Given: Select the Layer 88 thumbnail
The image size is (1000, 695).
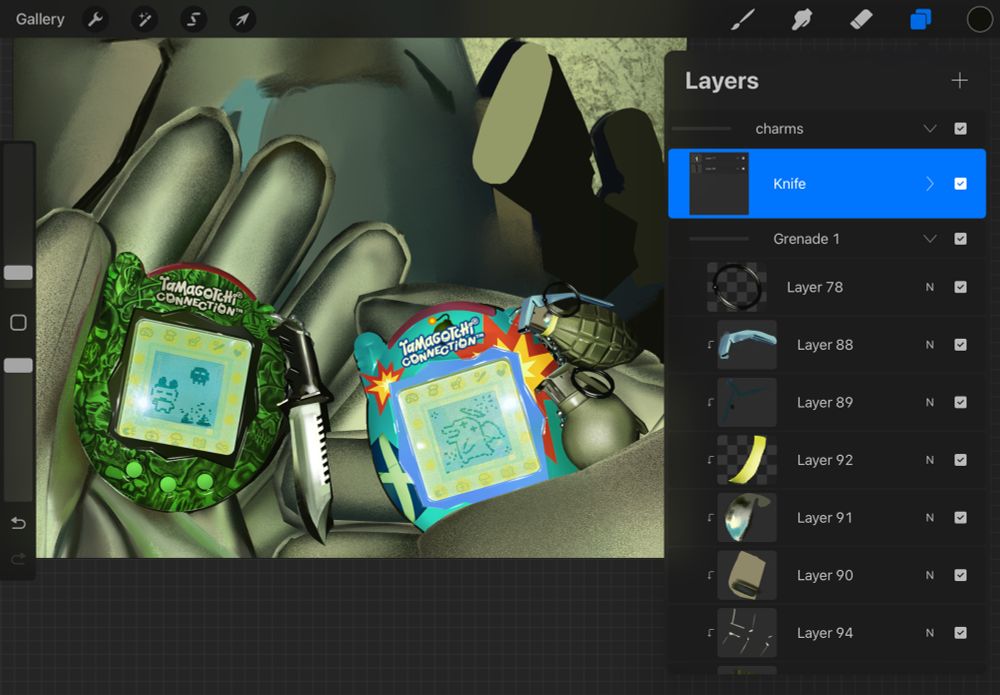Looking at the screenshot, I should (x=747, y=345).
